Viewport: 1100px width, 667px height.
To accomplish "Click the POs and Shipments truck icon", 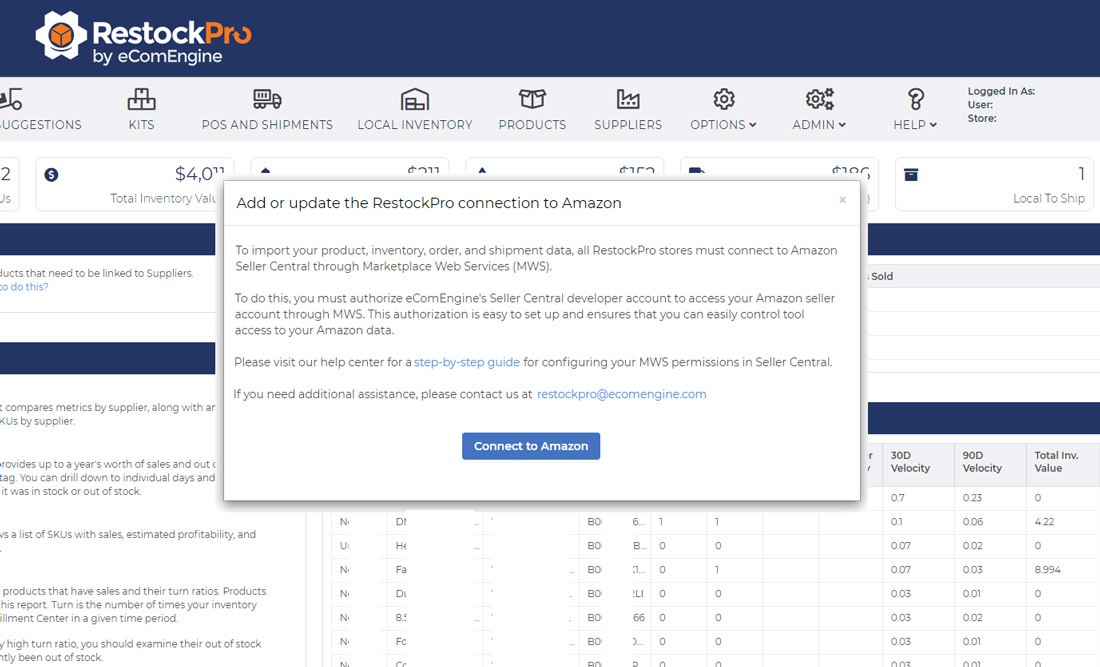I will coord(267,99).
